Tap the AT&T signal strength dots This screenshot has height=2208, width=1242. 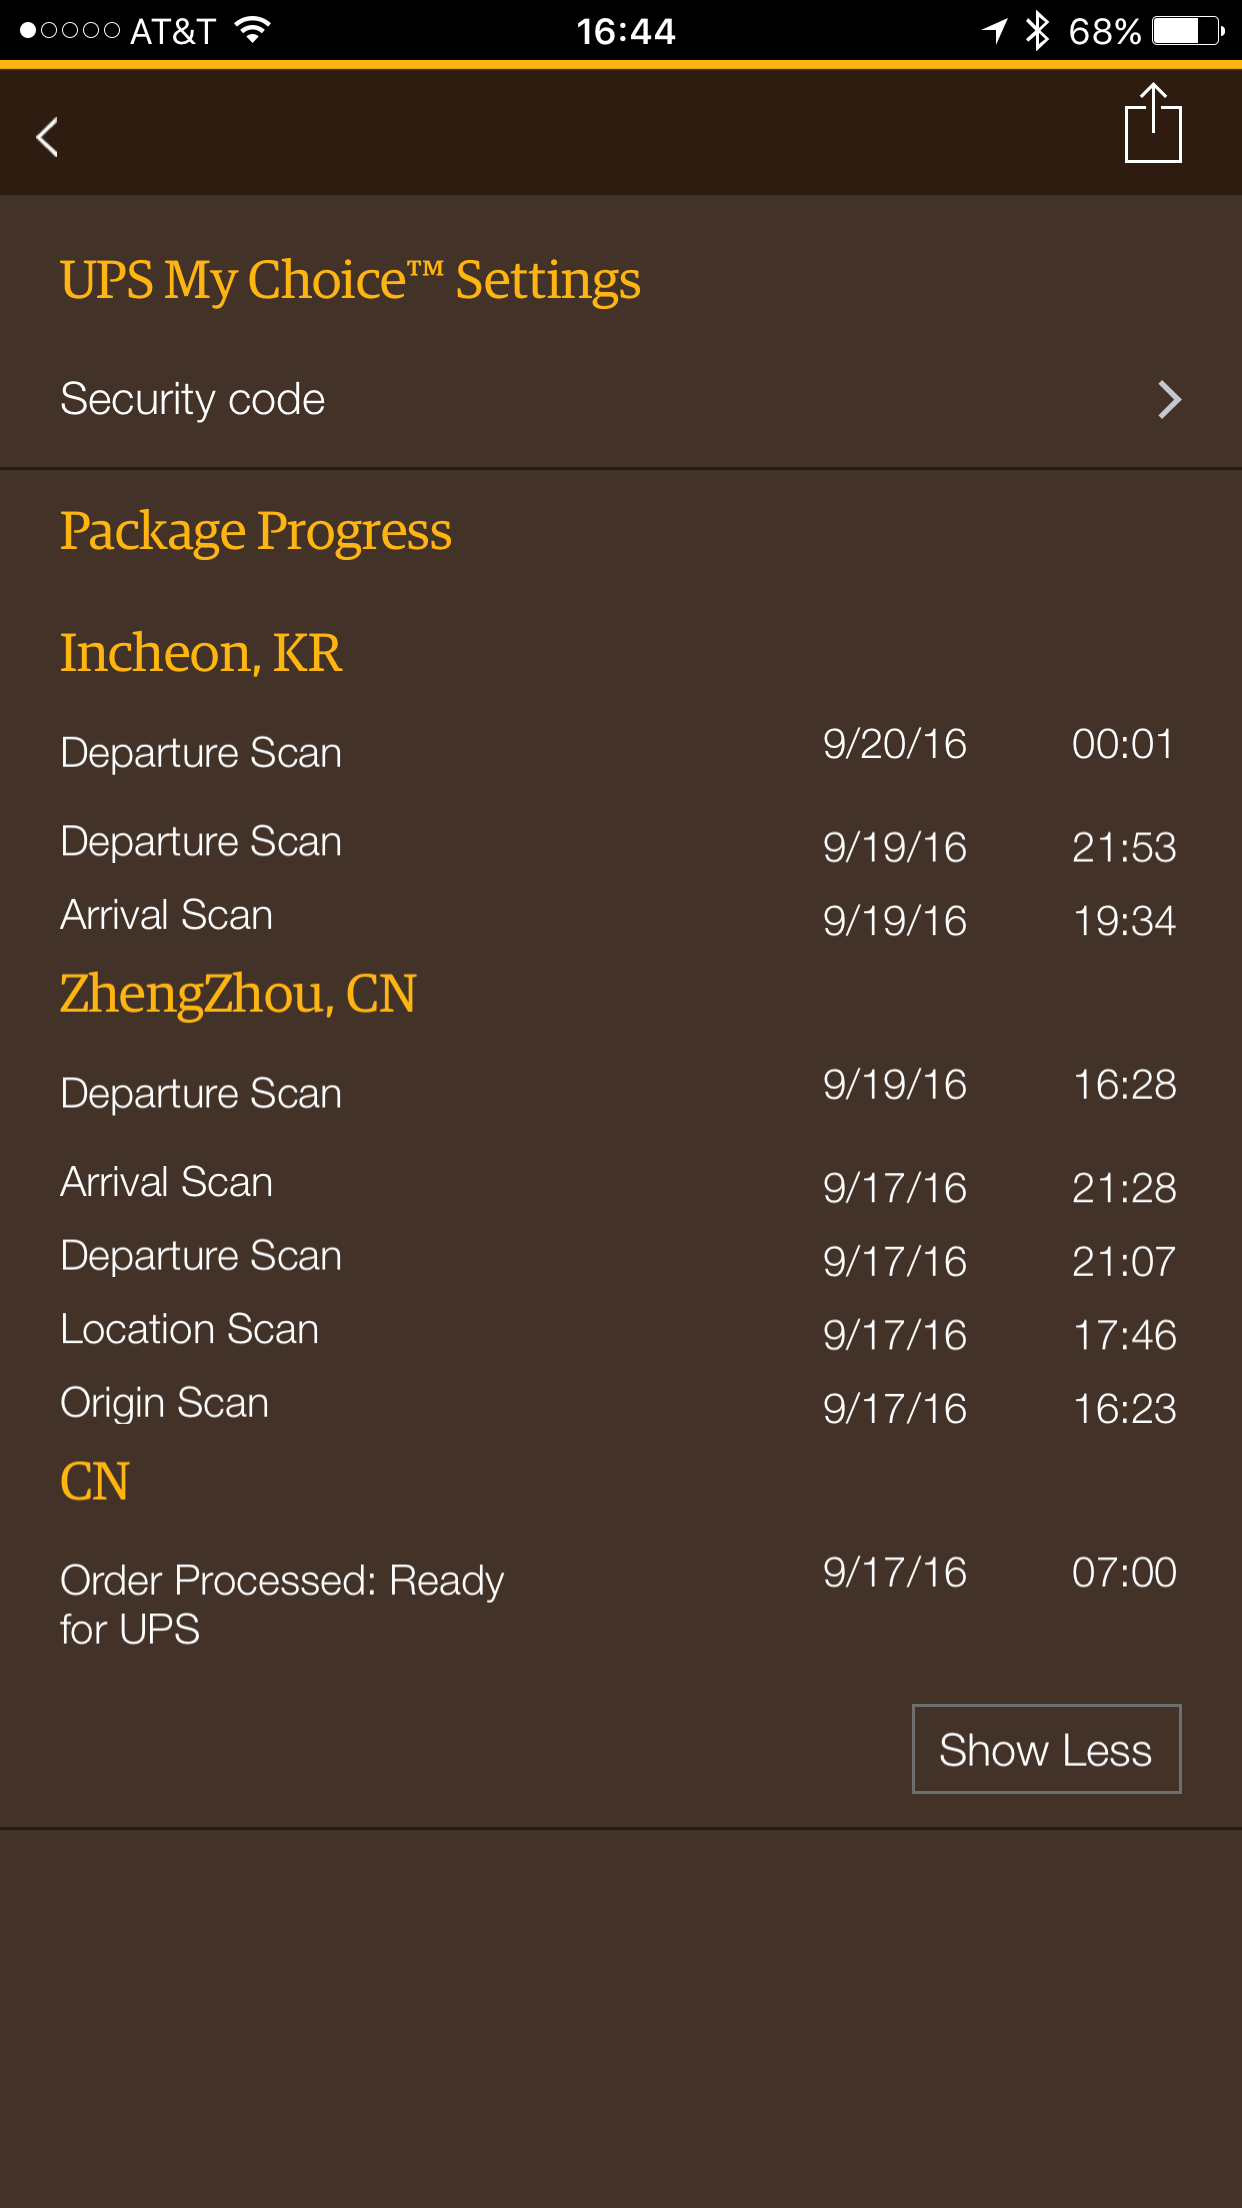point(70,30)
